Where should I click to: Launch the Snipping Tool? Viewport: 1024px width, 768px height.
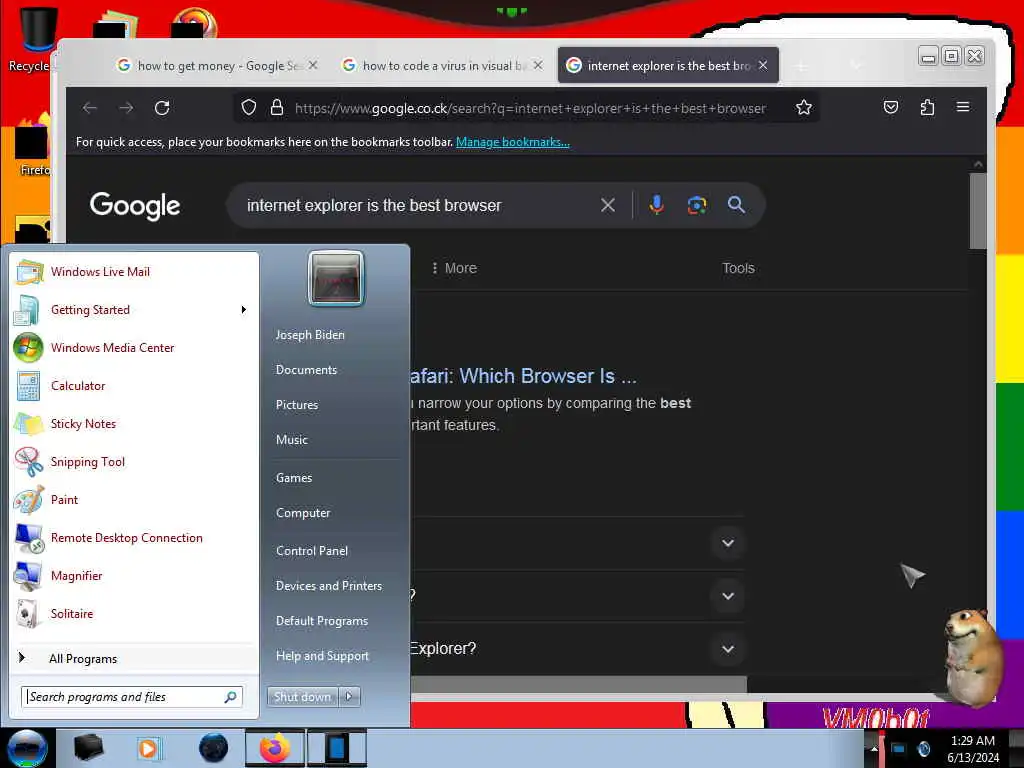click(135, 462)
